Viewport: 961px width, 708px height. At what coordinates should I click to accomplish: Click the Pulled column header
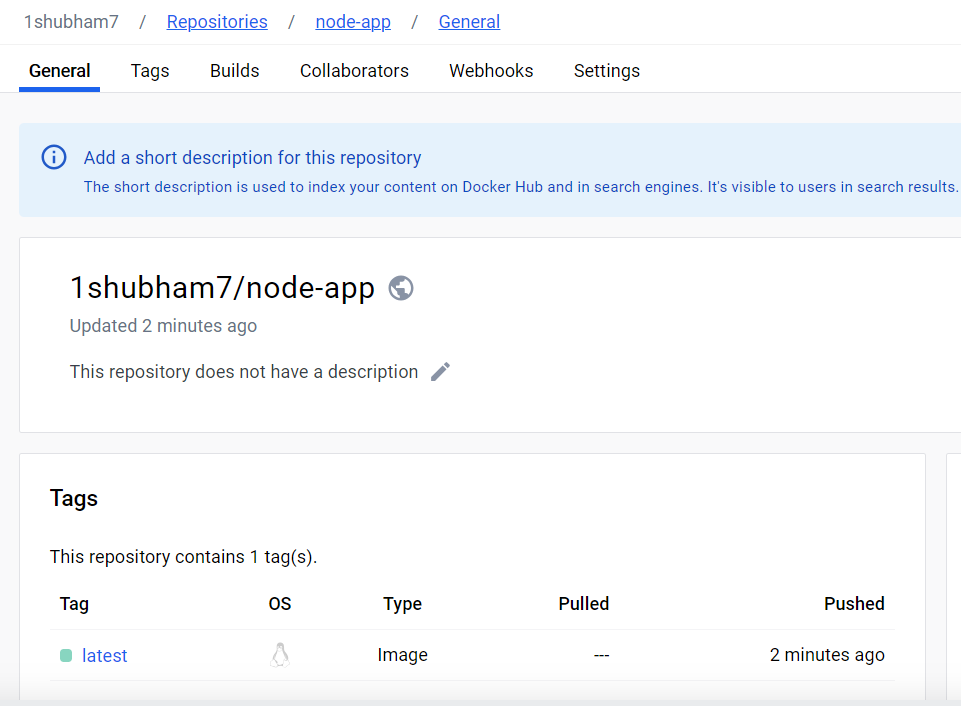(x=583, y=604)
